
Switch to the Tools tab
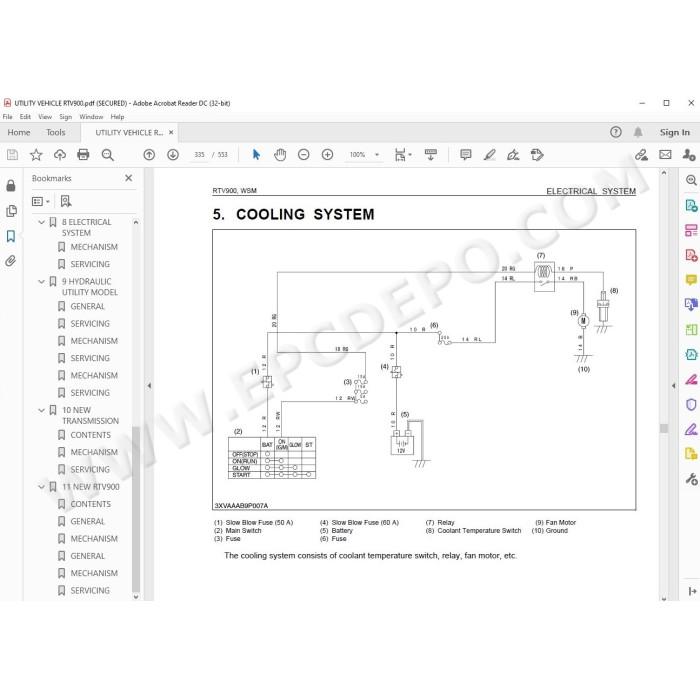coord(55,133)
